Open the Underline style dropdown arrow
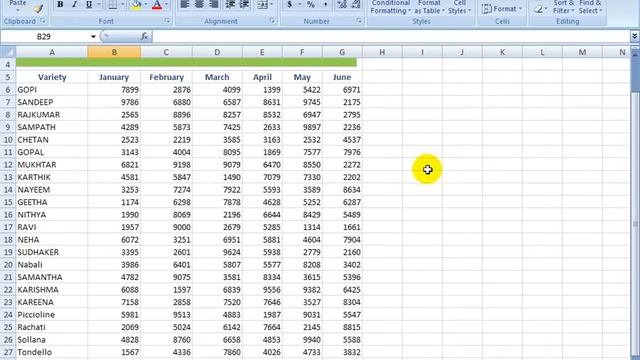 [99, 4]
